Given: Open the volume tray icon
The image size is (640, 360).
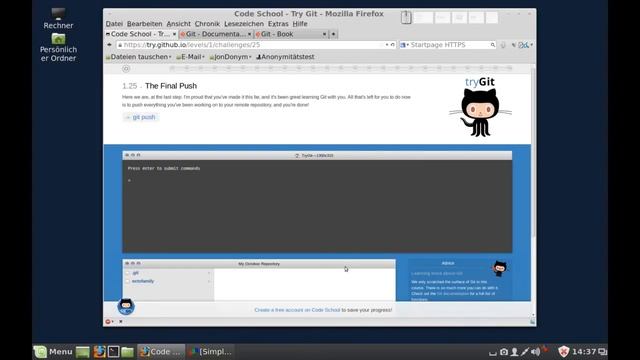Looking at the screenshot, I should 536,352.
